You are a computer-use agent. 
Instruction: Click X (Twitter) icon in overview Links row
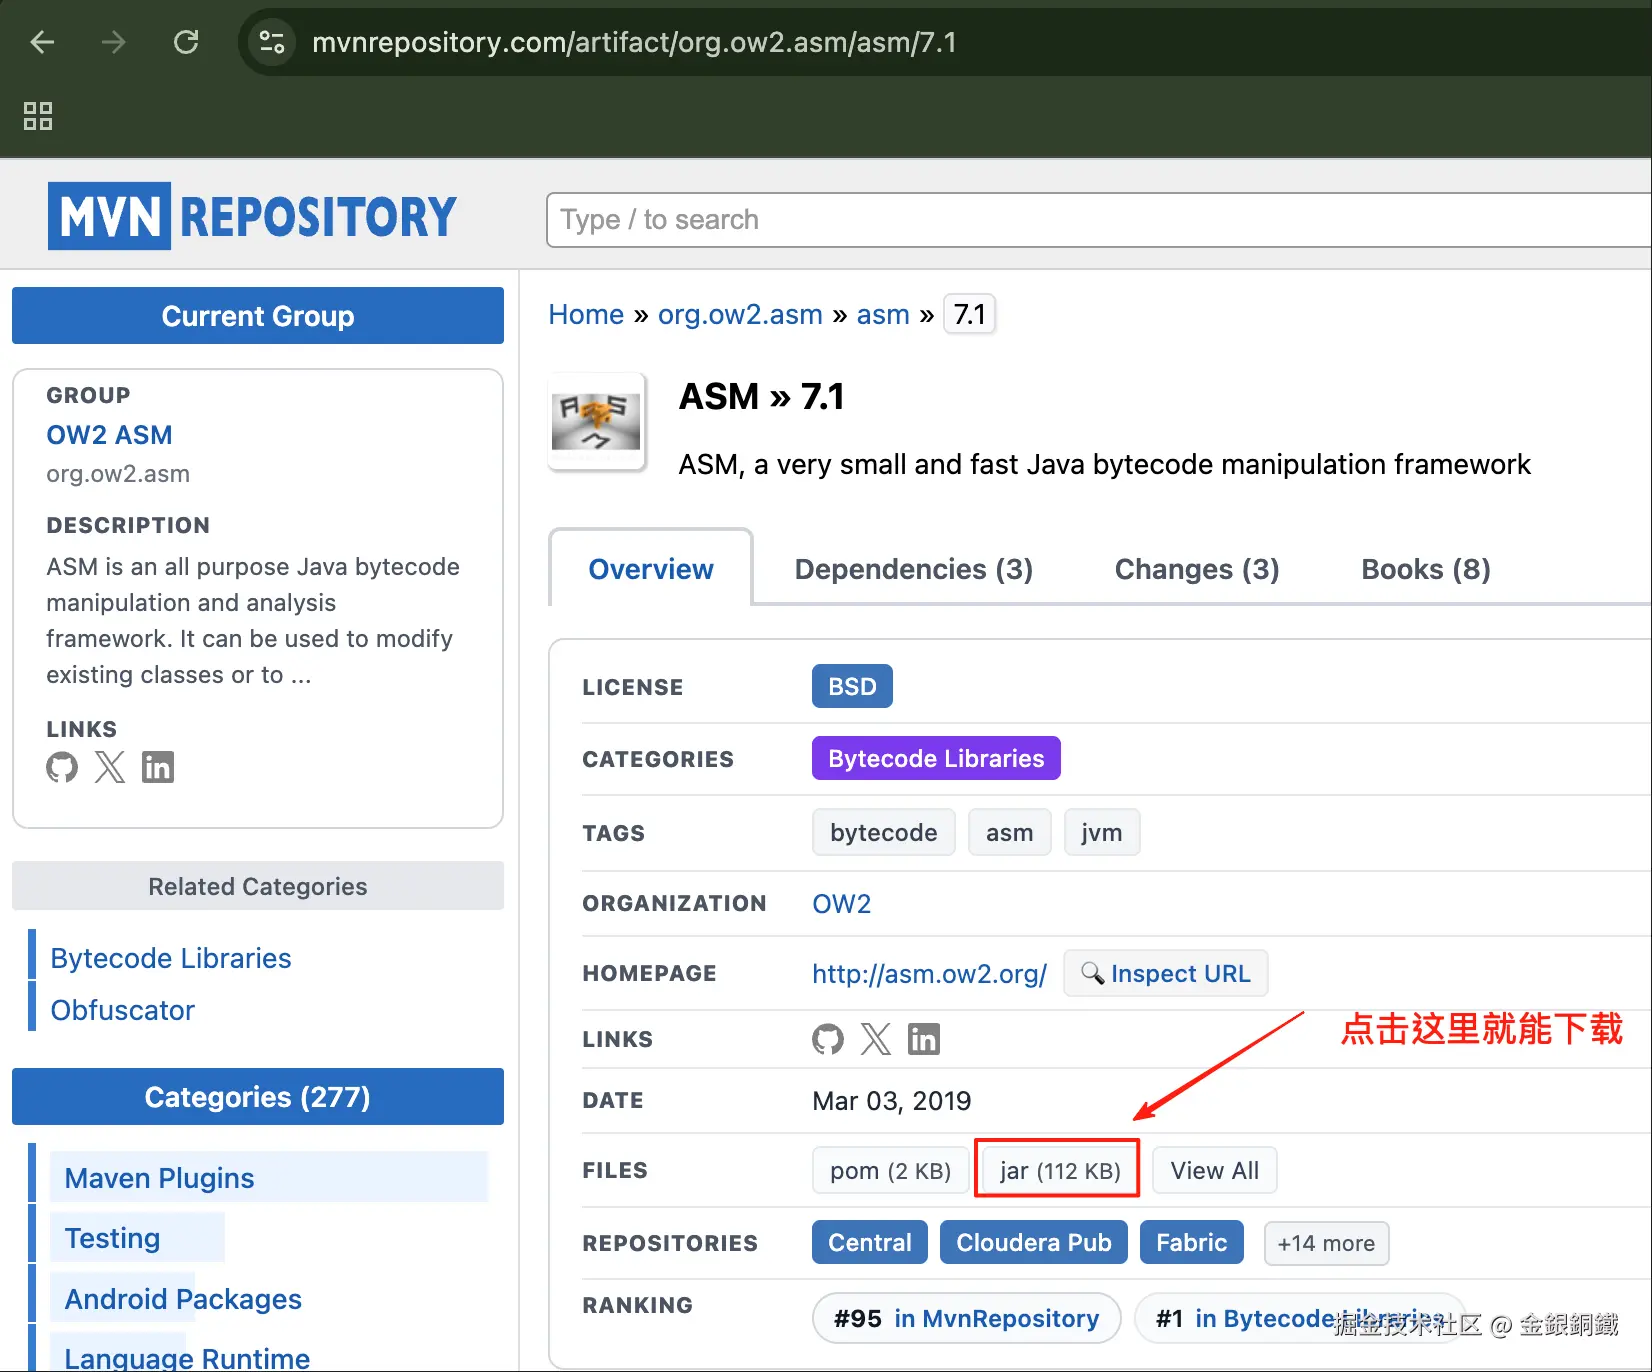click(876, 1039)
